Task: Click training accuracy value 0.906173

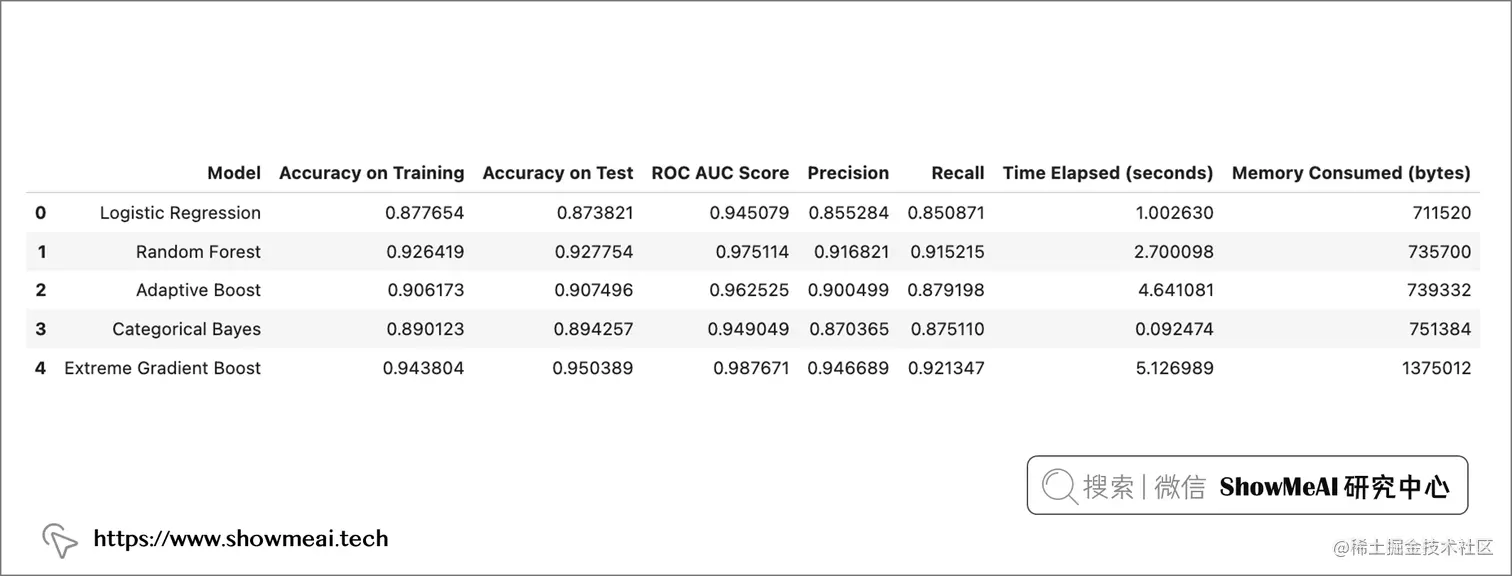Action: coord(425,290)
